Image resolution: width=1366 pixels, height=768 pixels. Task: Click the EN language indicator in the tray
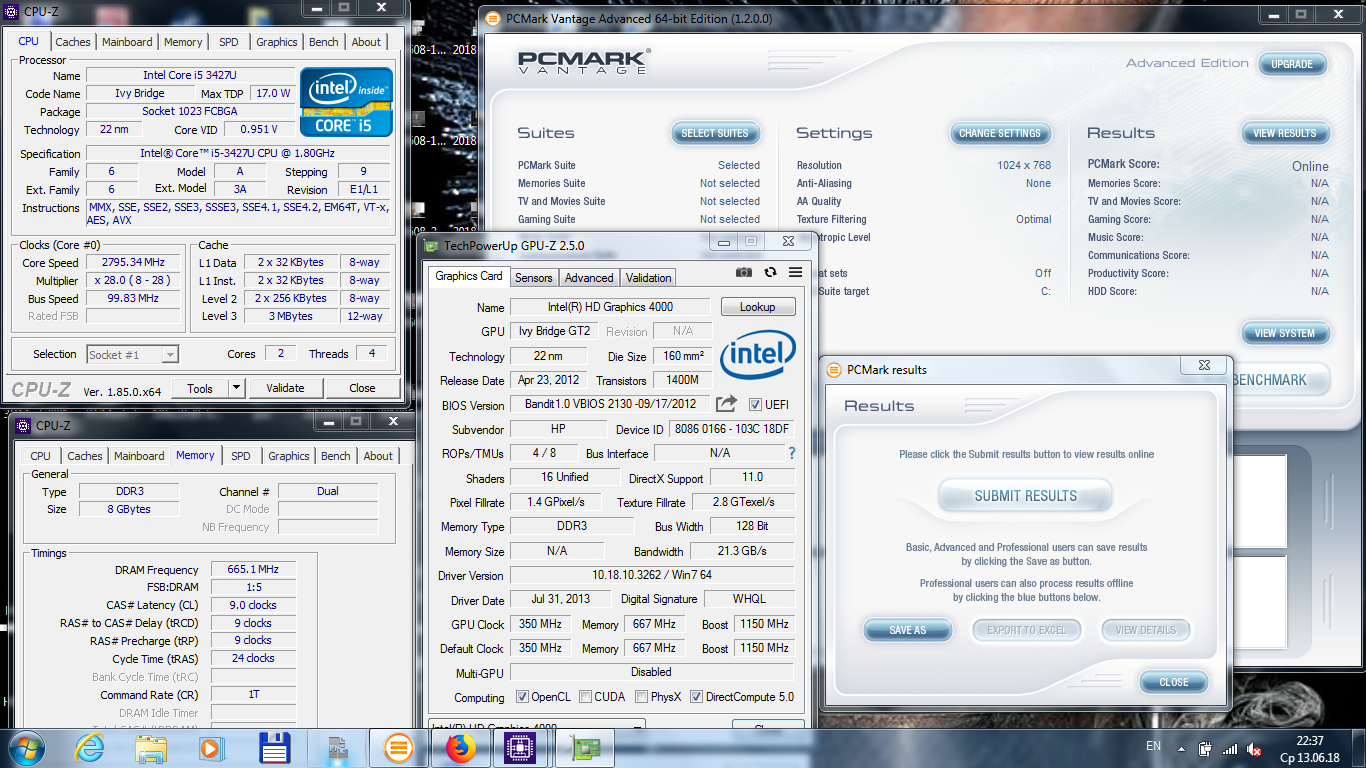click(1153, 746)
